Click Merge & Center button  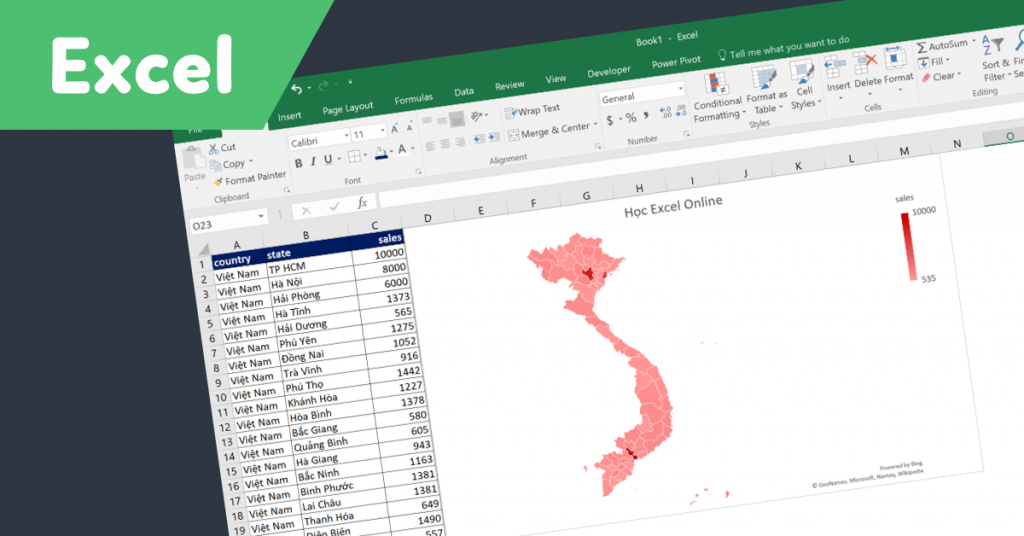(x=552, y=131)
